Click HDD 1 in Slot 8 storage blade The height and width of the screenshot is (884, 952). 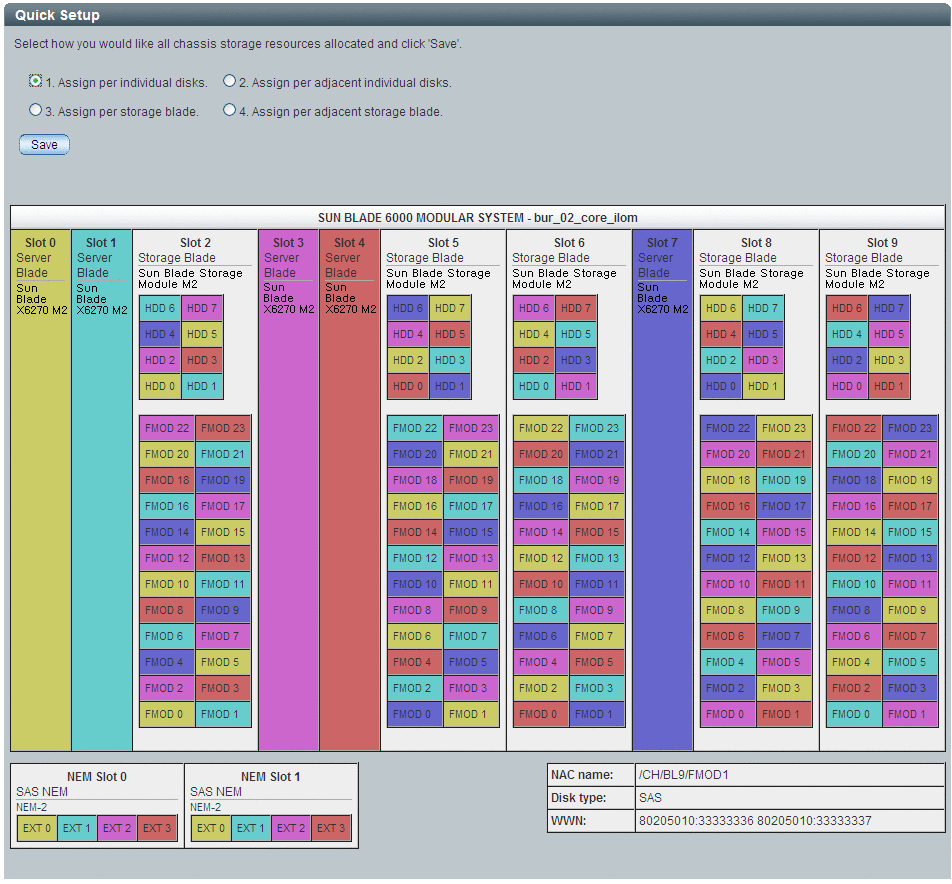coord(763,386)
